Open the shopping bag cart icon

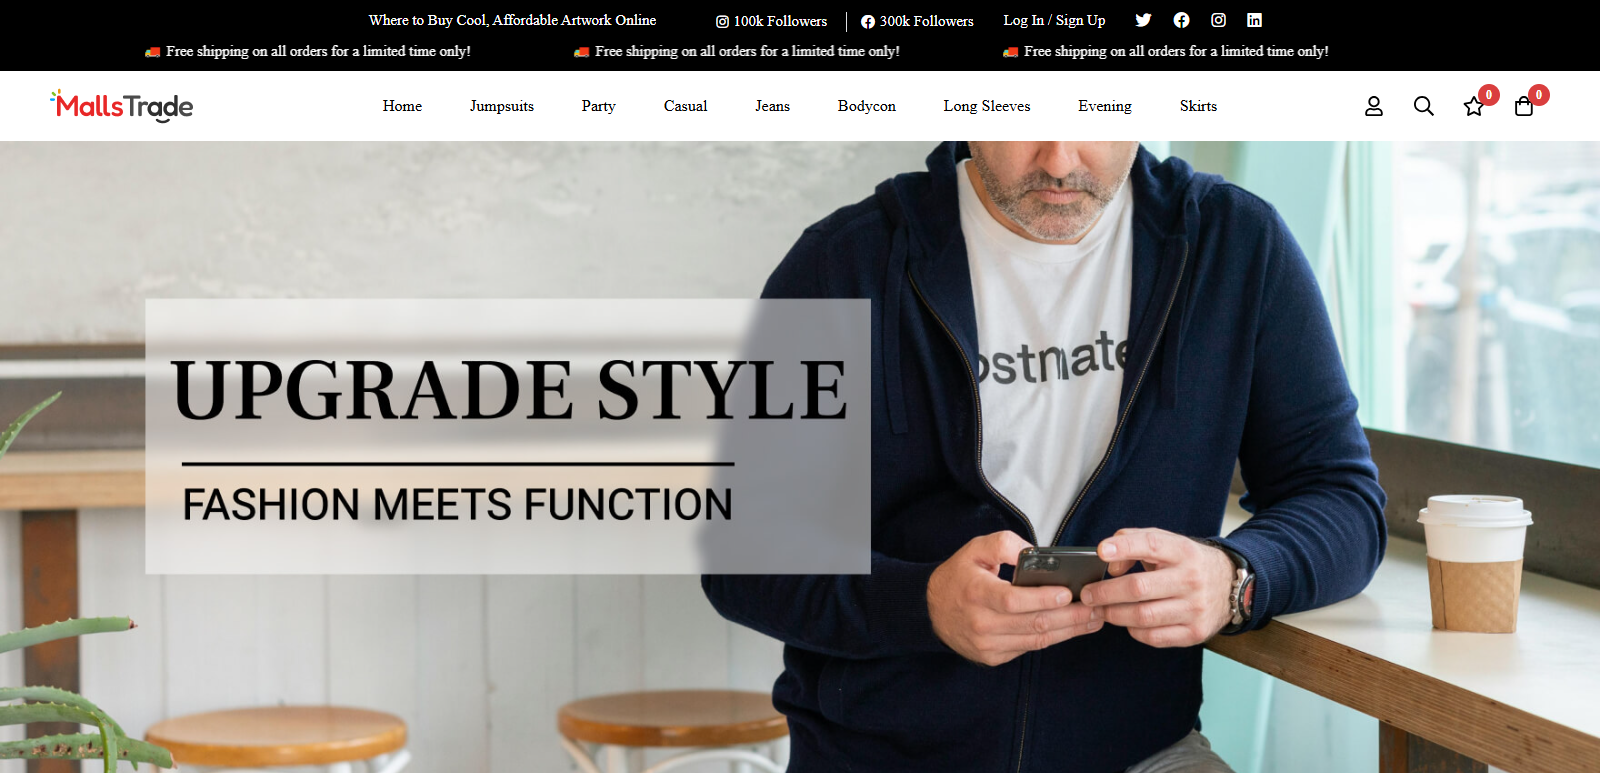coord(1524,106)
